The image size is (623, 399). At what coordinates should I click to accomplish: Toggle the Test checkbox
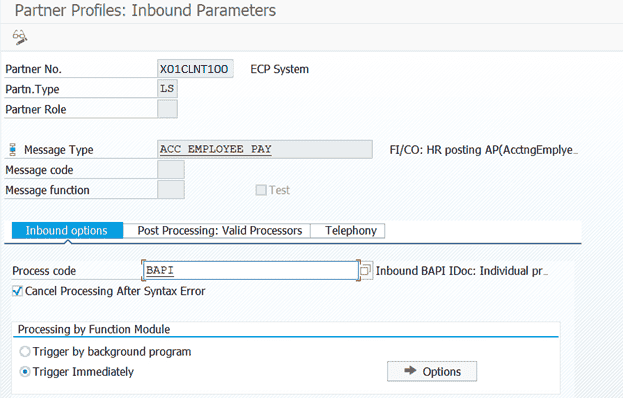point(261,190)
